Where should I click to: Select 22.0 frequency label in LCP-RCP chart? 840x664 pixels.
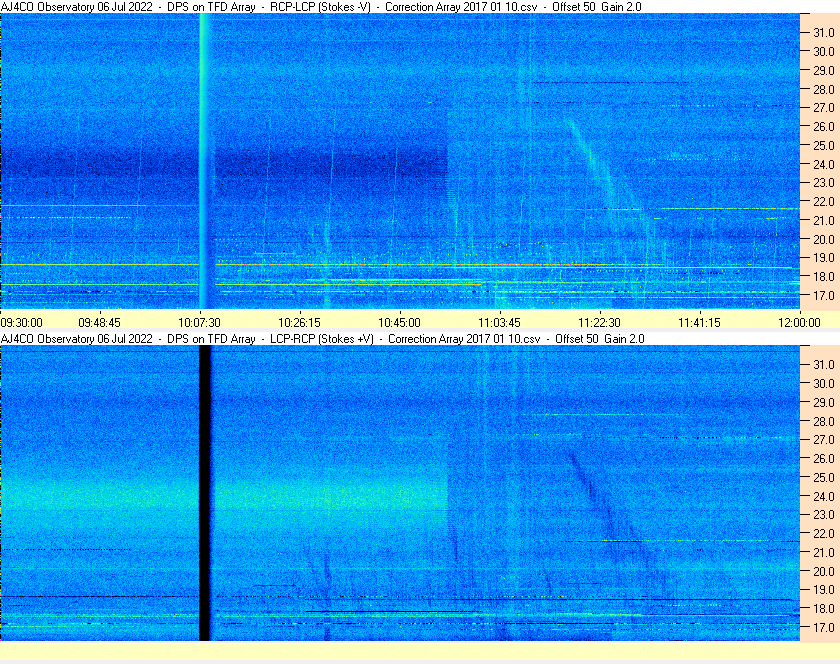pos(824,533)
